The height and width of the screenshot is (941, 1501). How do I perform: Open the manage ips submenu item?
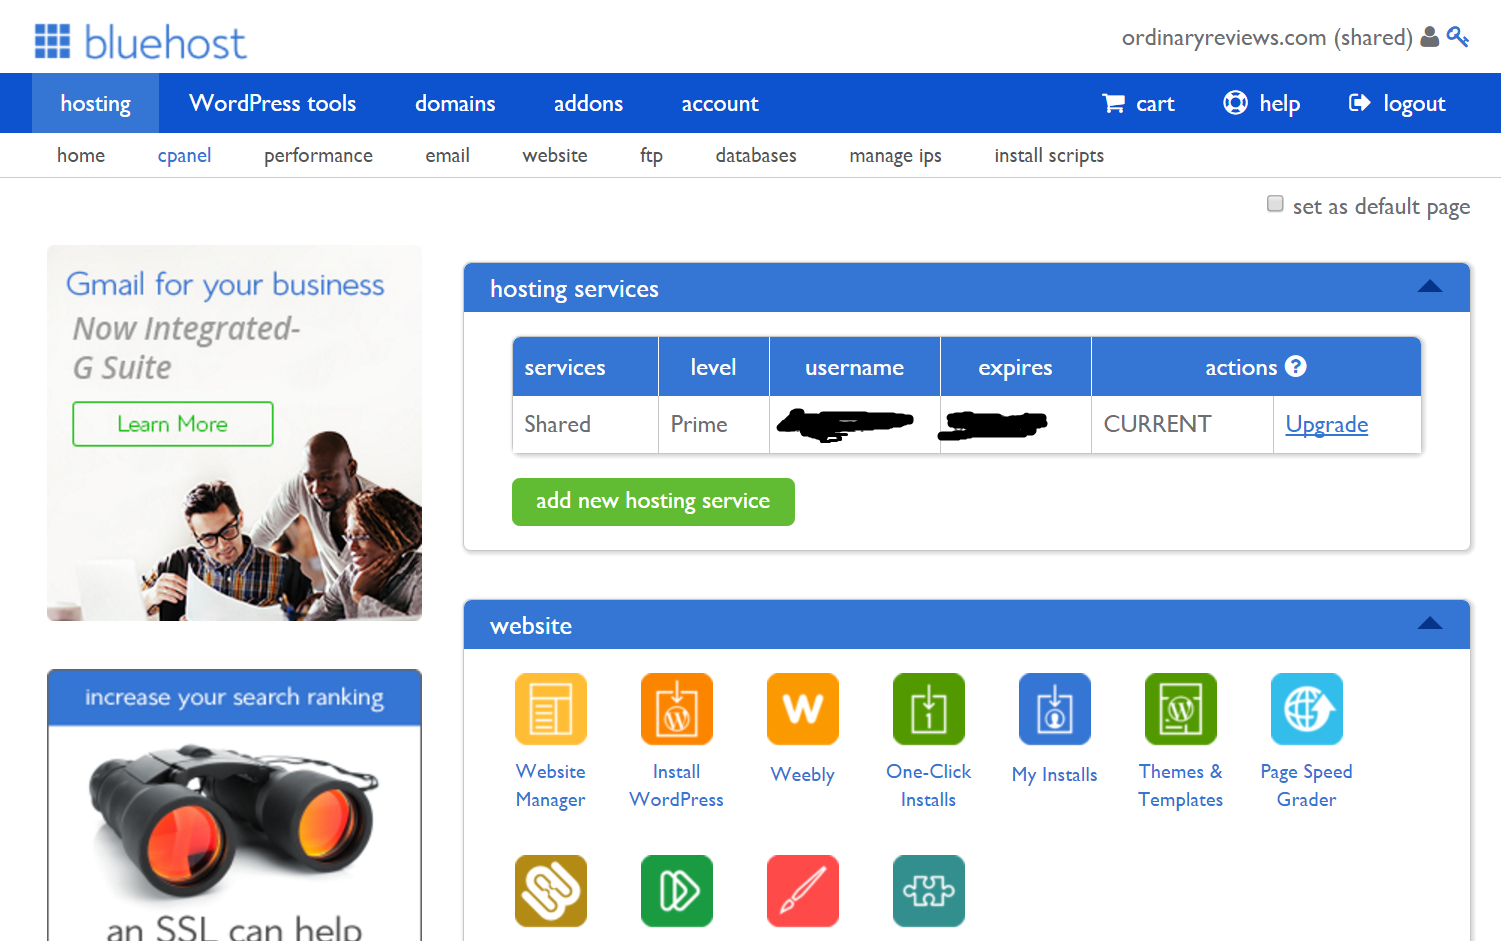(895, 155)
